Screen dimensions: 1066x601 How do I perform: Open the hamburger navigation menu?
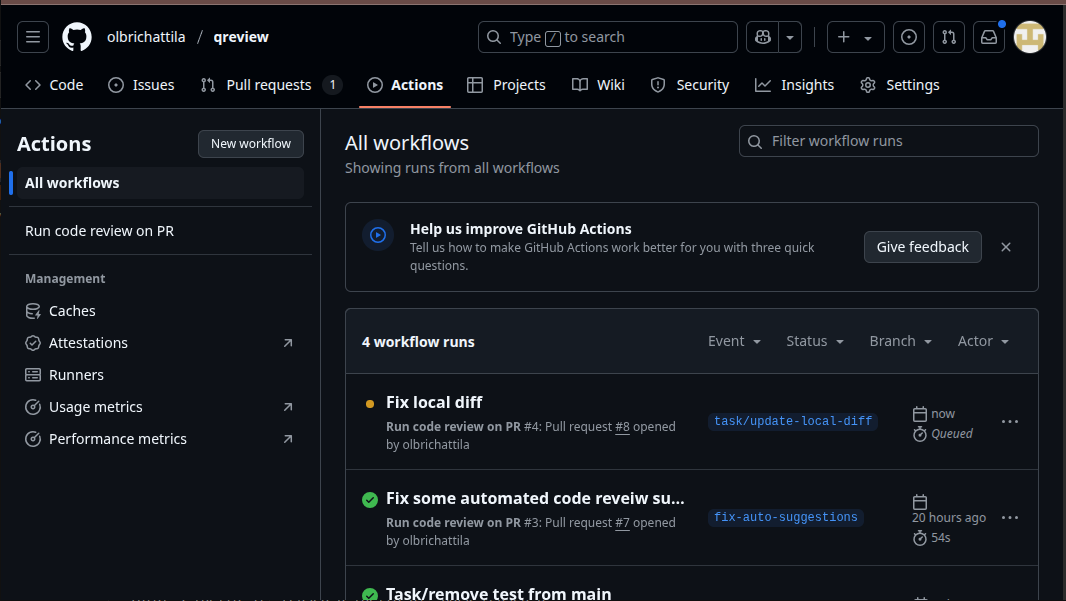(33, 37)
